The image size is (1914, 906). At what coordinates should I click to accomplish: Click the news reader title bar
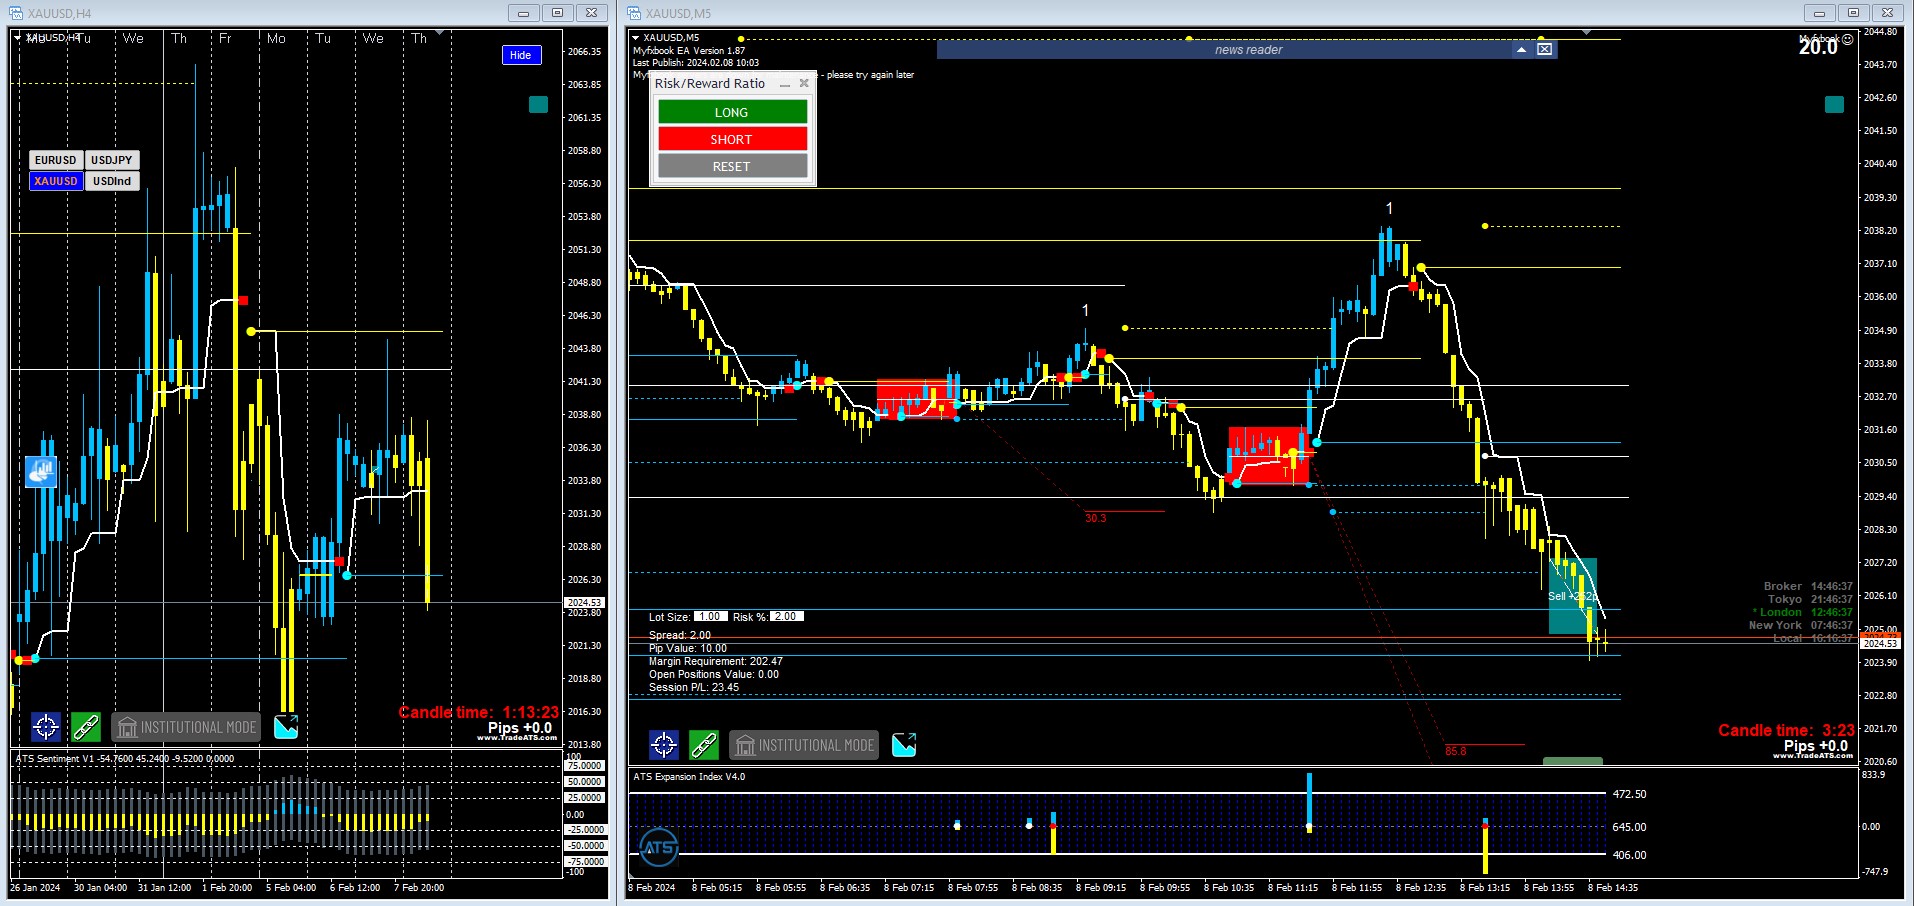[x=1248, y=50]
